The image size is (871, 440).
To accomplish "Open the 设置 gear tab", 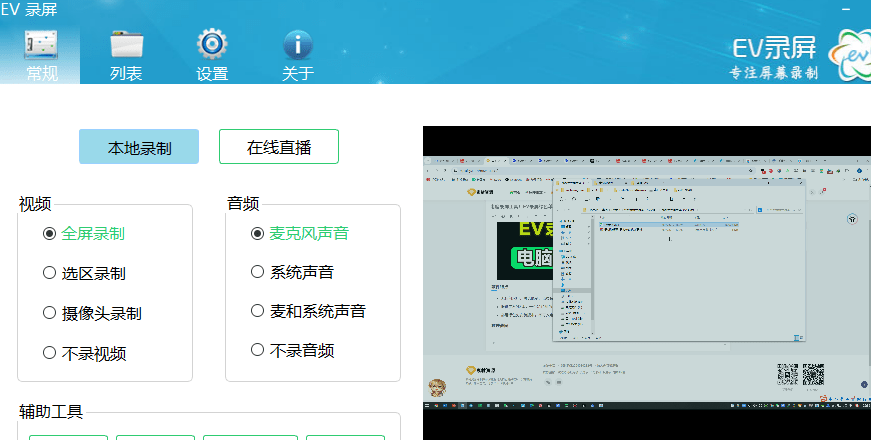I will tap(212, 54).
